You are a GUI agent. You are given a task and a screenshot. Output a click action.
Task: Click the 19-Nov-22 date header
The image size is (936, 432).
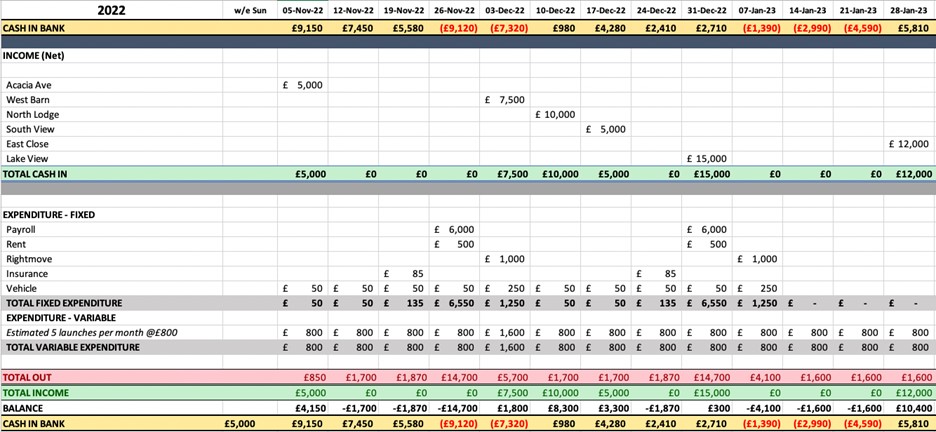(x=404, y=10)
